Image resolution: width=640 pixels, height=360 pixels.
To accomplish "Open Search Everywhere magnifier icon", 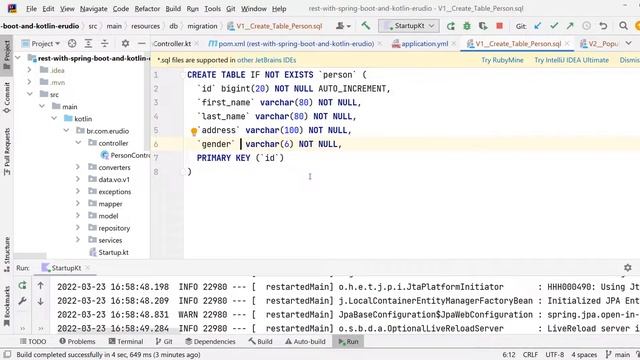I will click(623, 26).
